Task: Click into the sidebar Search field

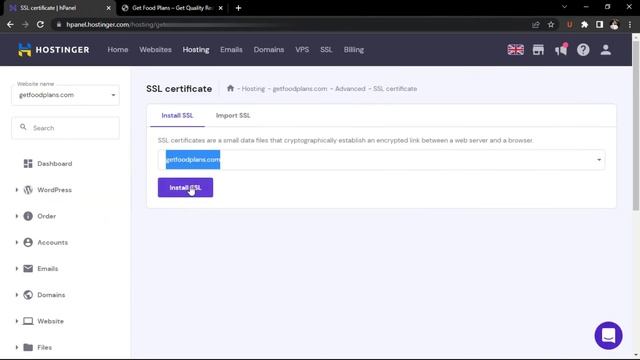Action: pyautogui.click(x=65, y=128)
